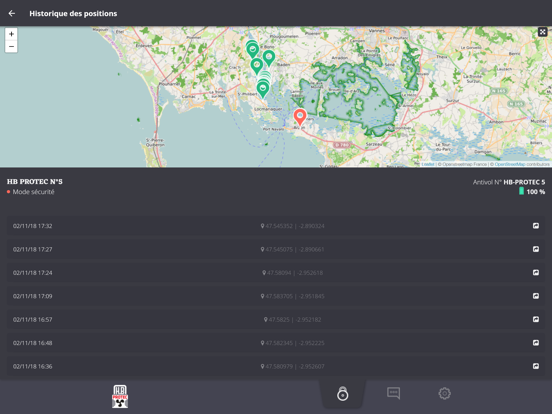The height and width of the screenshot is (414, 552).
Task: Open the OpenStreetMap contributors link
Action: click(x=510, y=164)
